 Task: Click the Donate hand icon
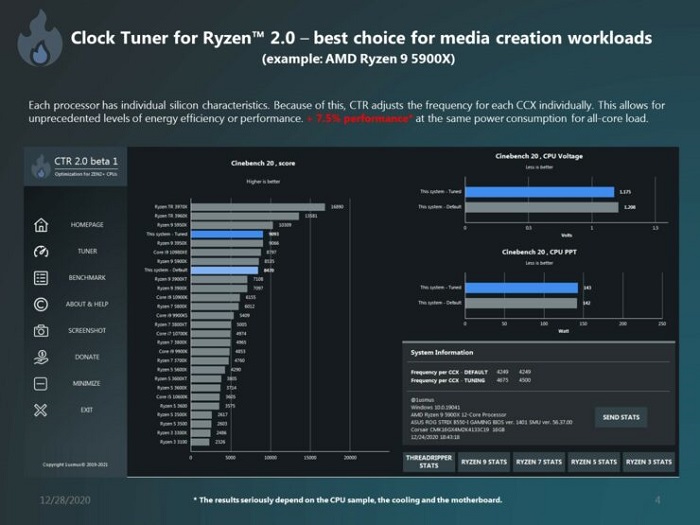(x=41, y=357)
